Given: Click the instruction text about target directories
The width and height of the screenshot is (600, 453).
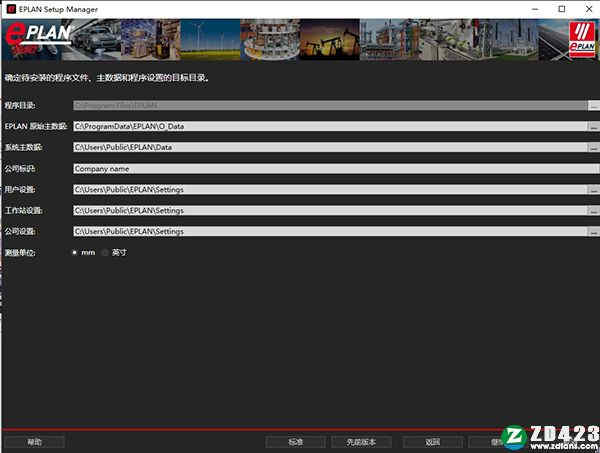Looking at the screenshot, I should coord(107,78).
